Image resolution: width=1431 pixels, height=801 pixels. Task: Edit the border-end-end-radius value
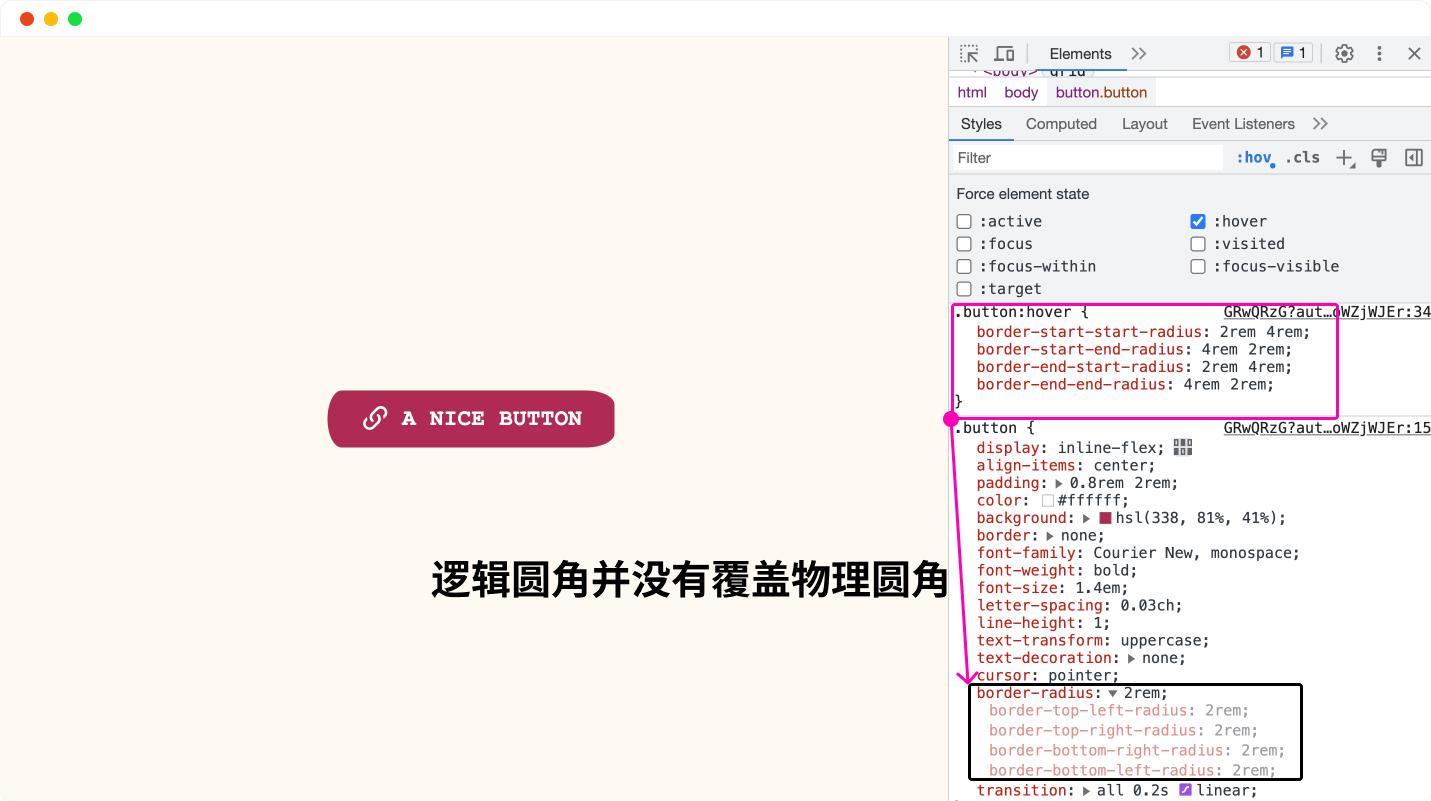click(x=1224, y=384)
